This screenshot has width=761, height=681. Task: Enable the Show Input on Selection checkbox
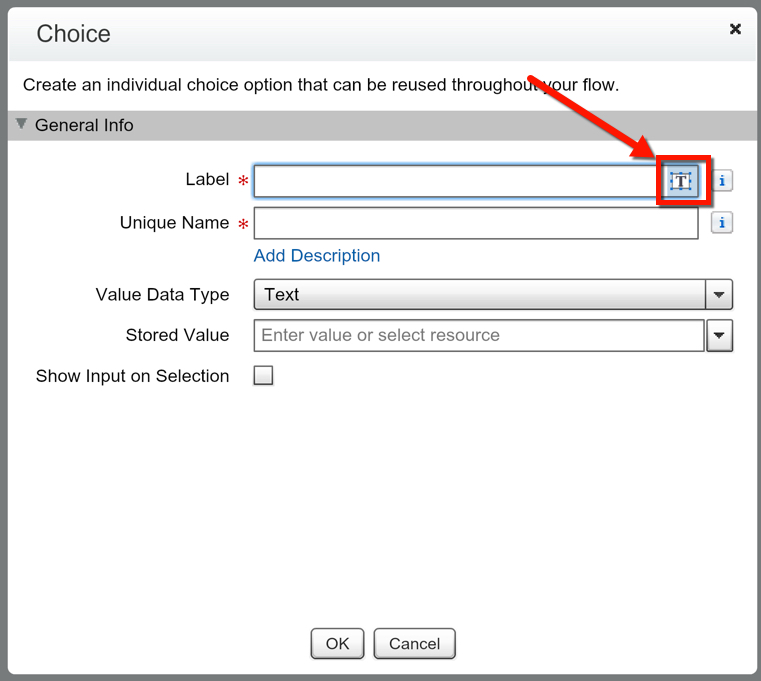pyautogui.click(x=263, y=376)
